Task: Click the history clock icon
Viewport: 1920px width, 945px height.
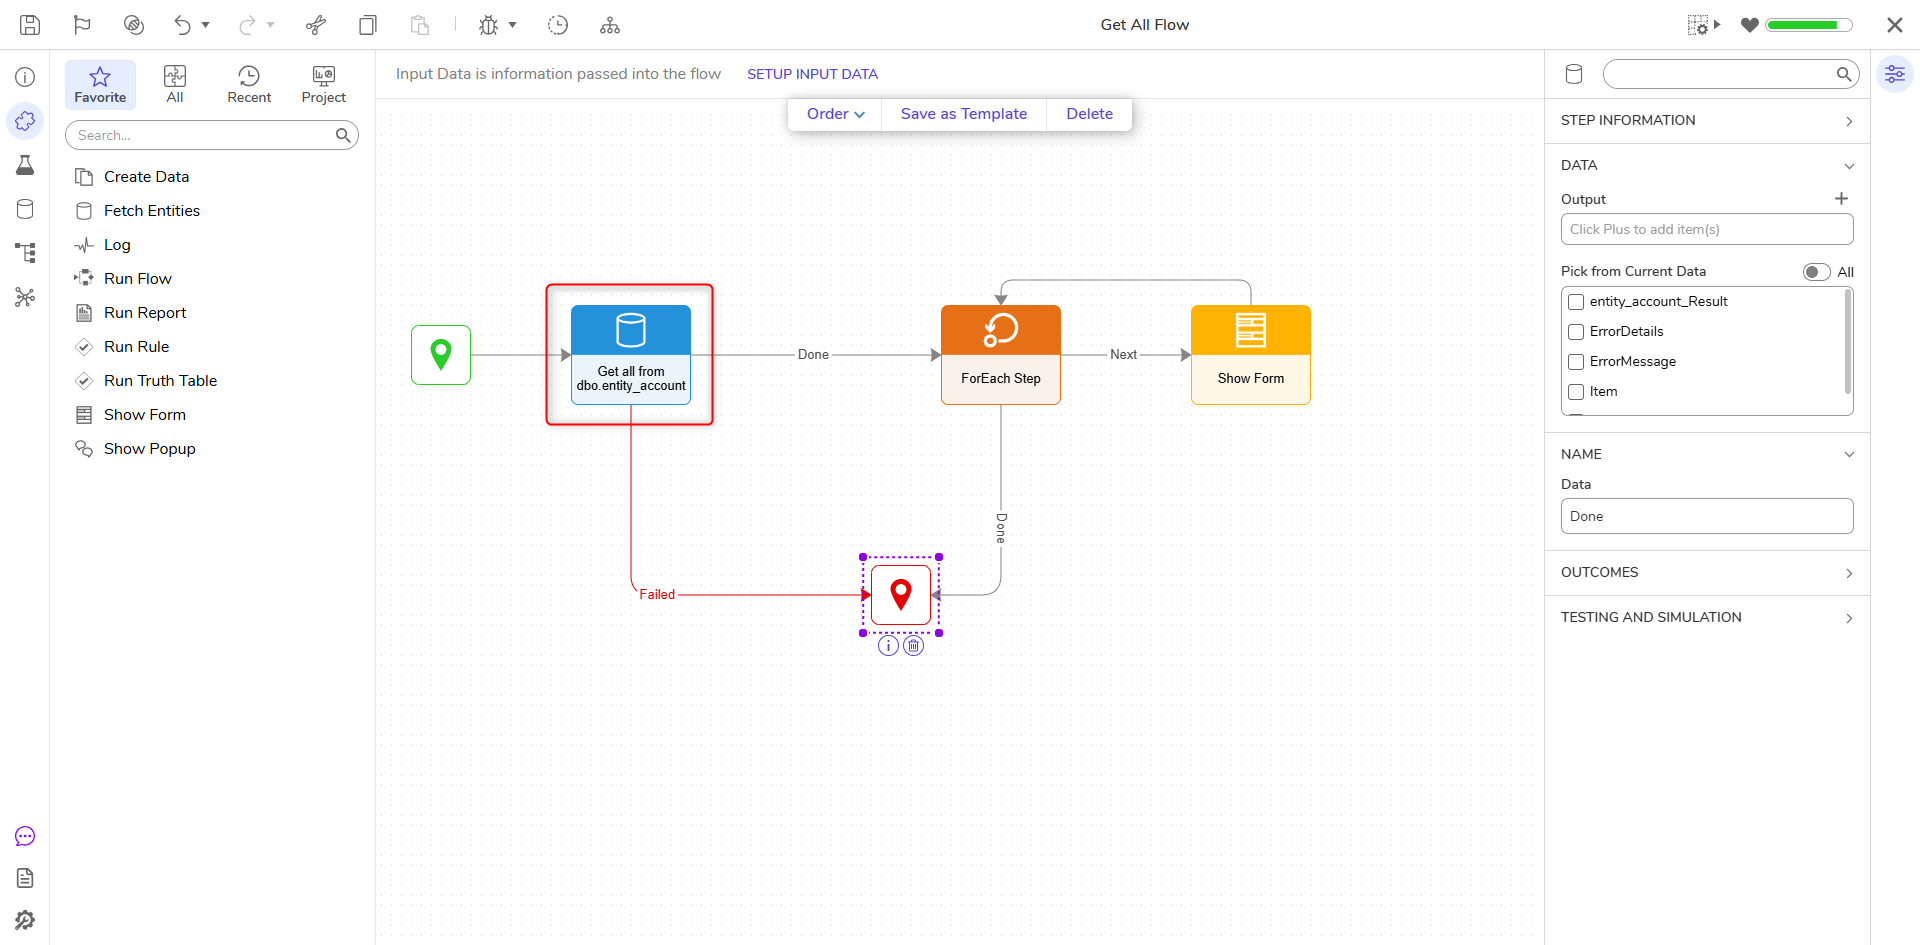Action: click(x=558, y=25)
